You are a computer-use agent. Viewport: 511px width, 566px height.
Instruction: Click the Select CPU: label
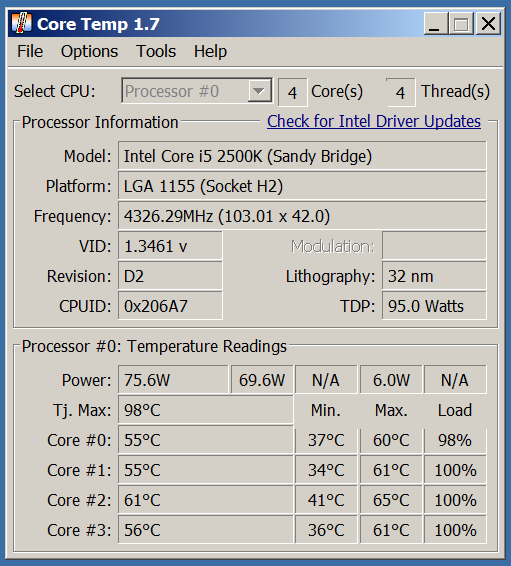point(55,91)
